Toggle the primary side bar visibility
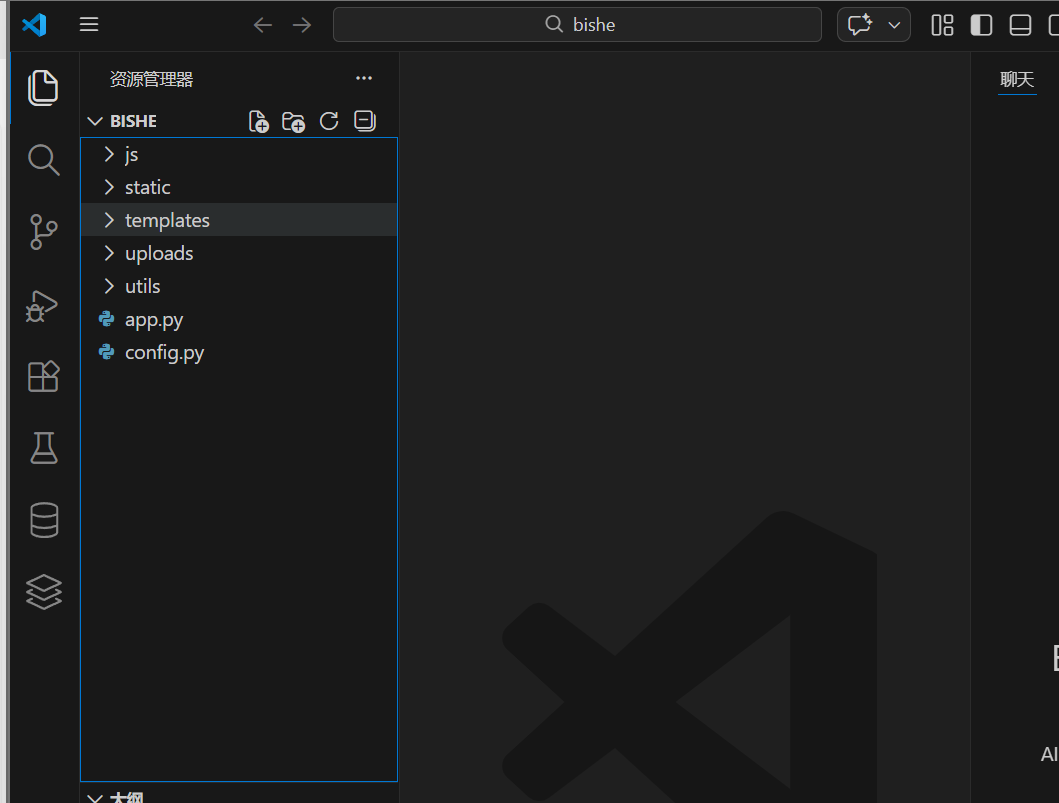 [x=981, y=25]
